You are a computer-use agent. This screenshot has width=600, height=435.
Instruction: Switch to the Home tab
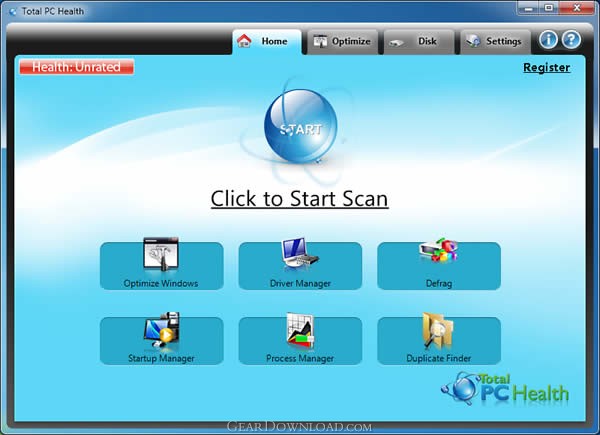click(x=267, y=41)
